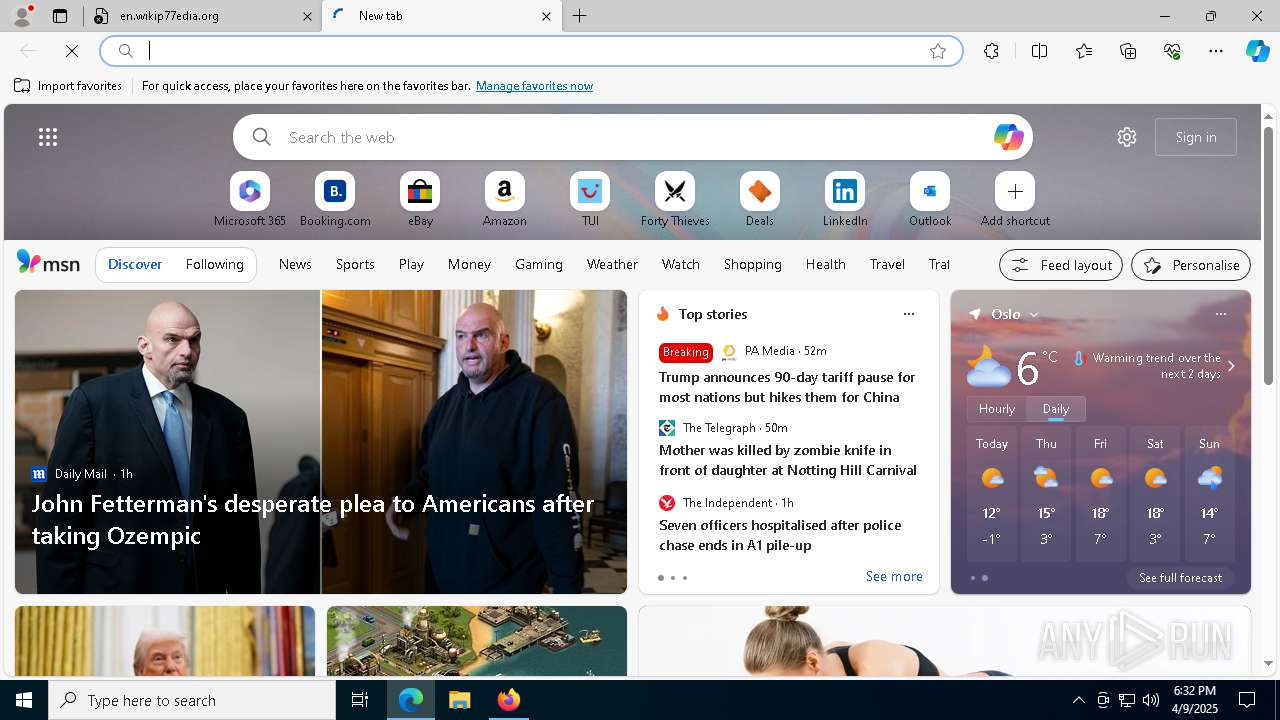This screenshot has height=720, width=1280.
Task: Expand the Oslo location dropdown
Action: 1034,314
